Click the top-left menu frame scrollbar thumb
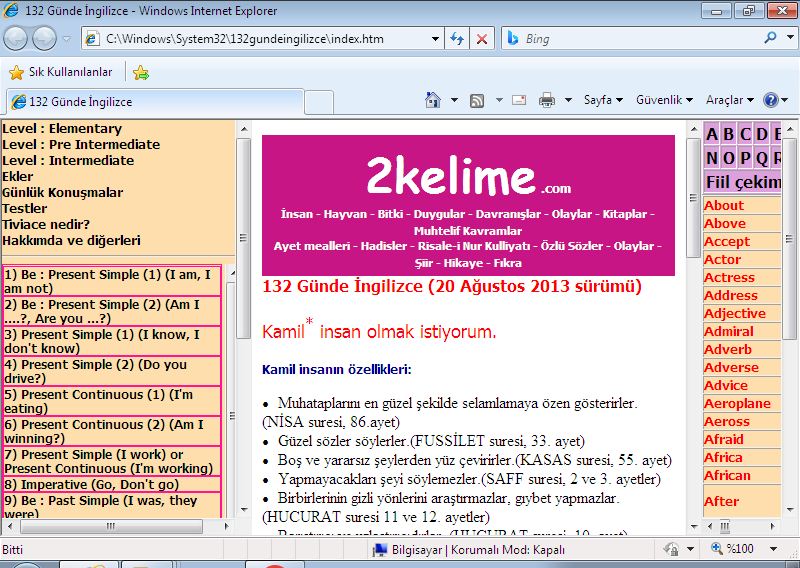The width and height of the screenshot is (800, 568). 243,238
